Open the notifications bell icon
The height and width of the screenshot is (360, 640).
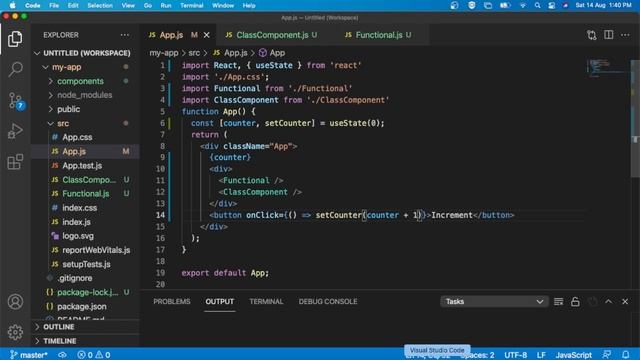(x=625, y=355)
